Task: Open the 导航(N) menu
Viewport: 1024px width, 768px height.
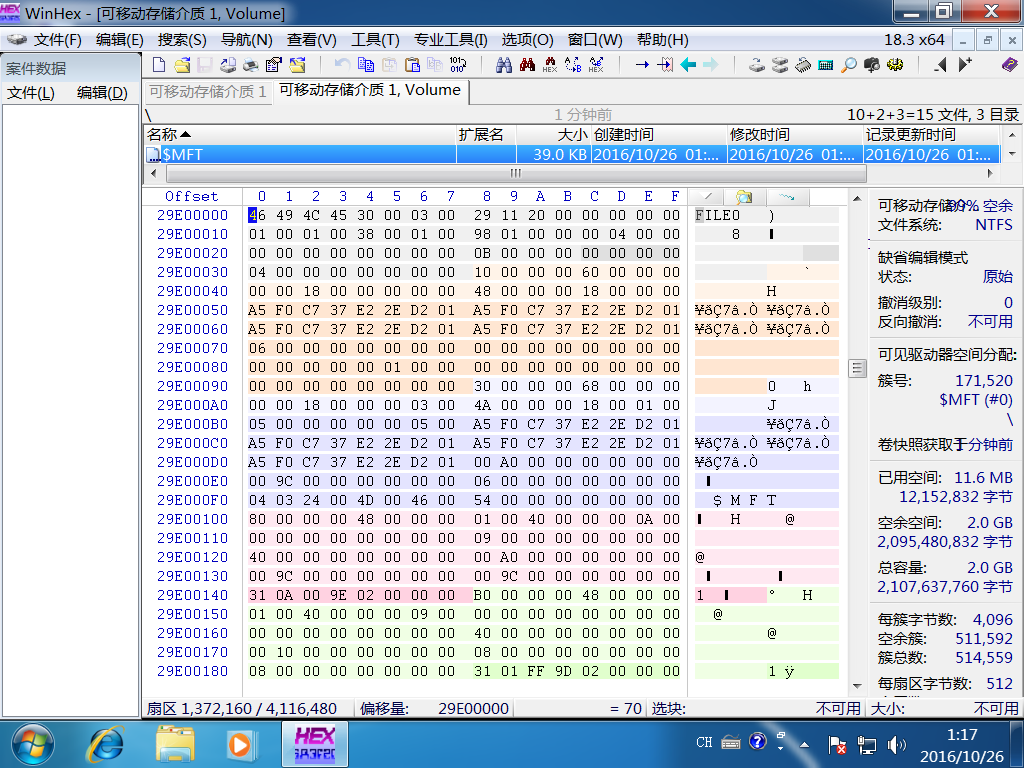Action: [246, 40]
